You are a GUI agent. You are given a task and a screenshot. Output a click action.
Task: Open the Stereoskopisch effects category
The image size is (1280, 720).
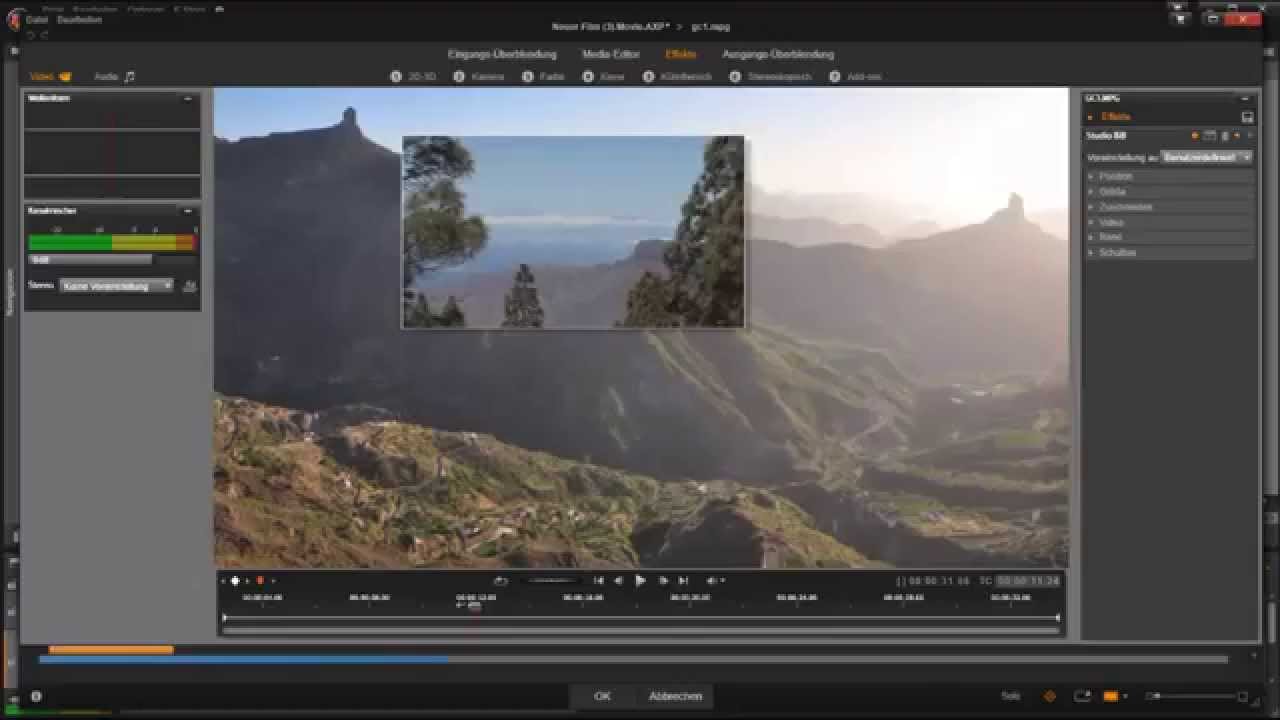[x=771, y=76]
